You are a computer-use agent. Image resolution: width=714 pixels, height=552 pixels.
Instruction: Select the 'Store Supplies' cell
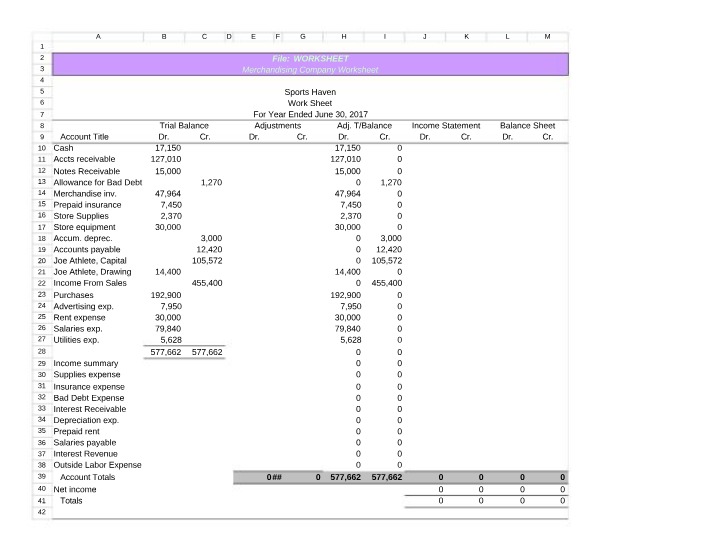coord(81,216)
